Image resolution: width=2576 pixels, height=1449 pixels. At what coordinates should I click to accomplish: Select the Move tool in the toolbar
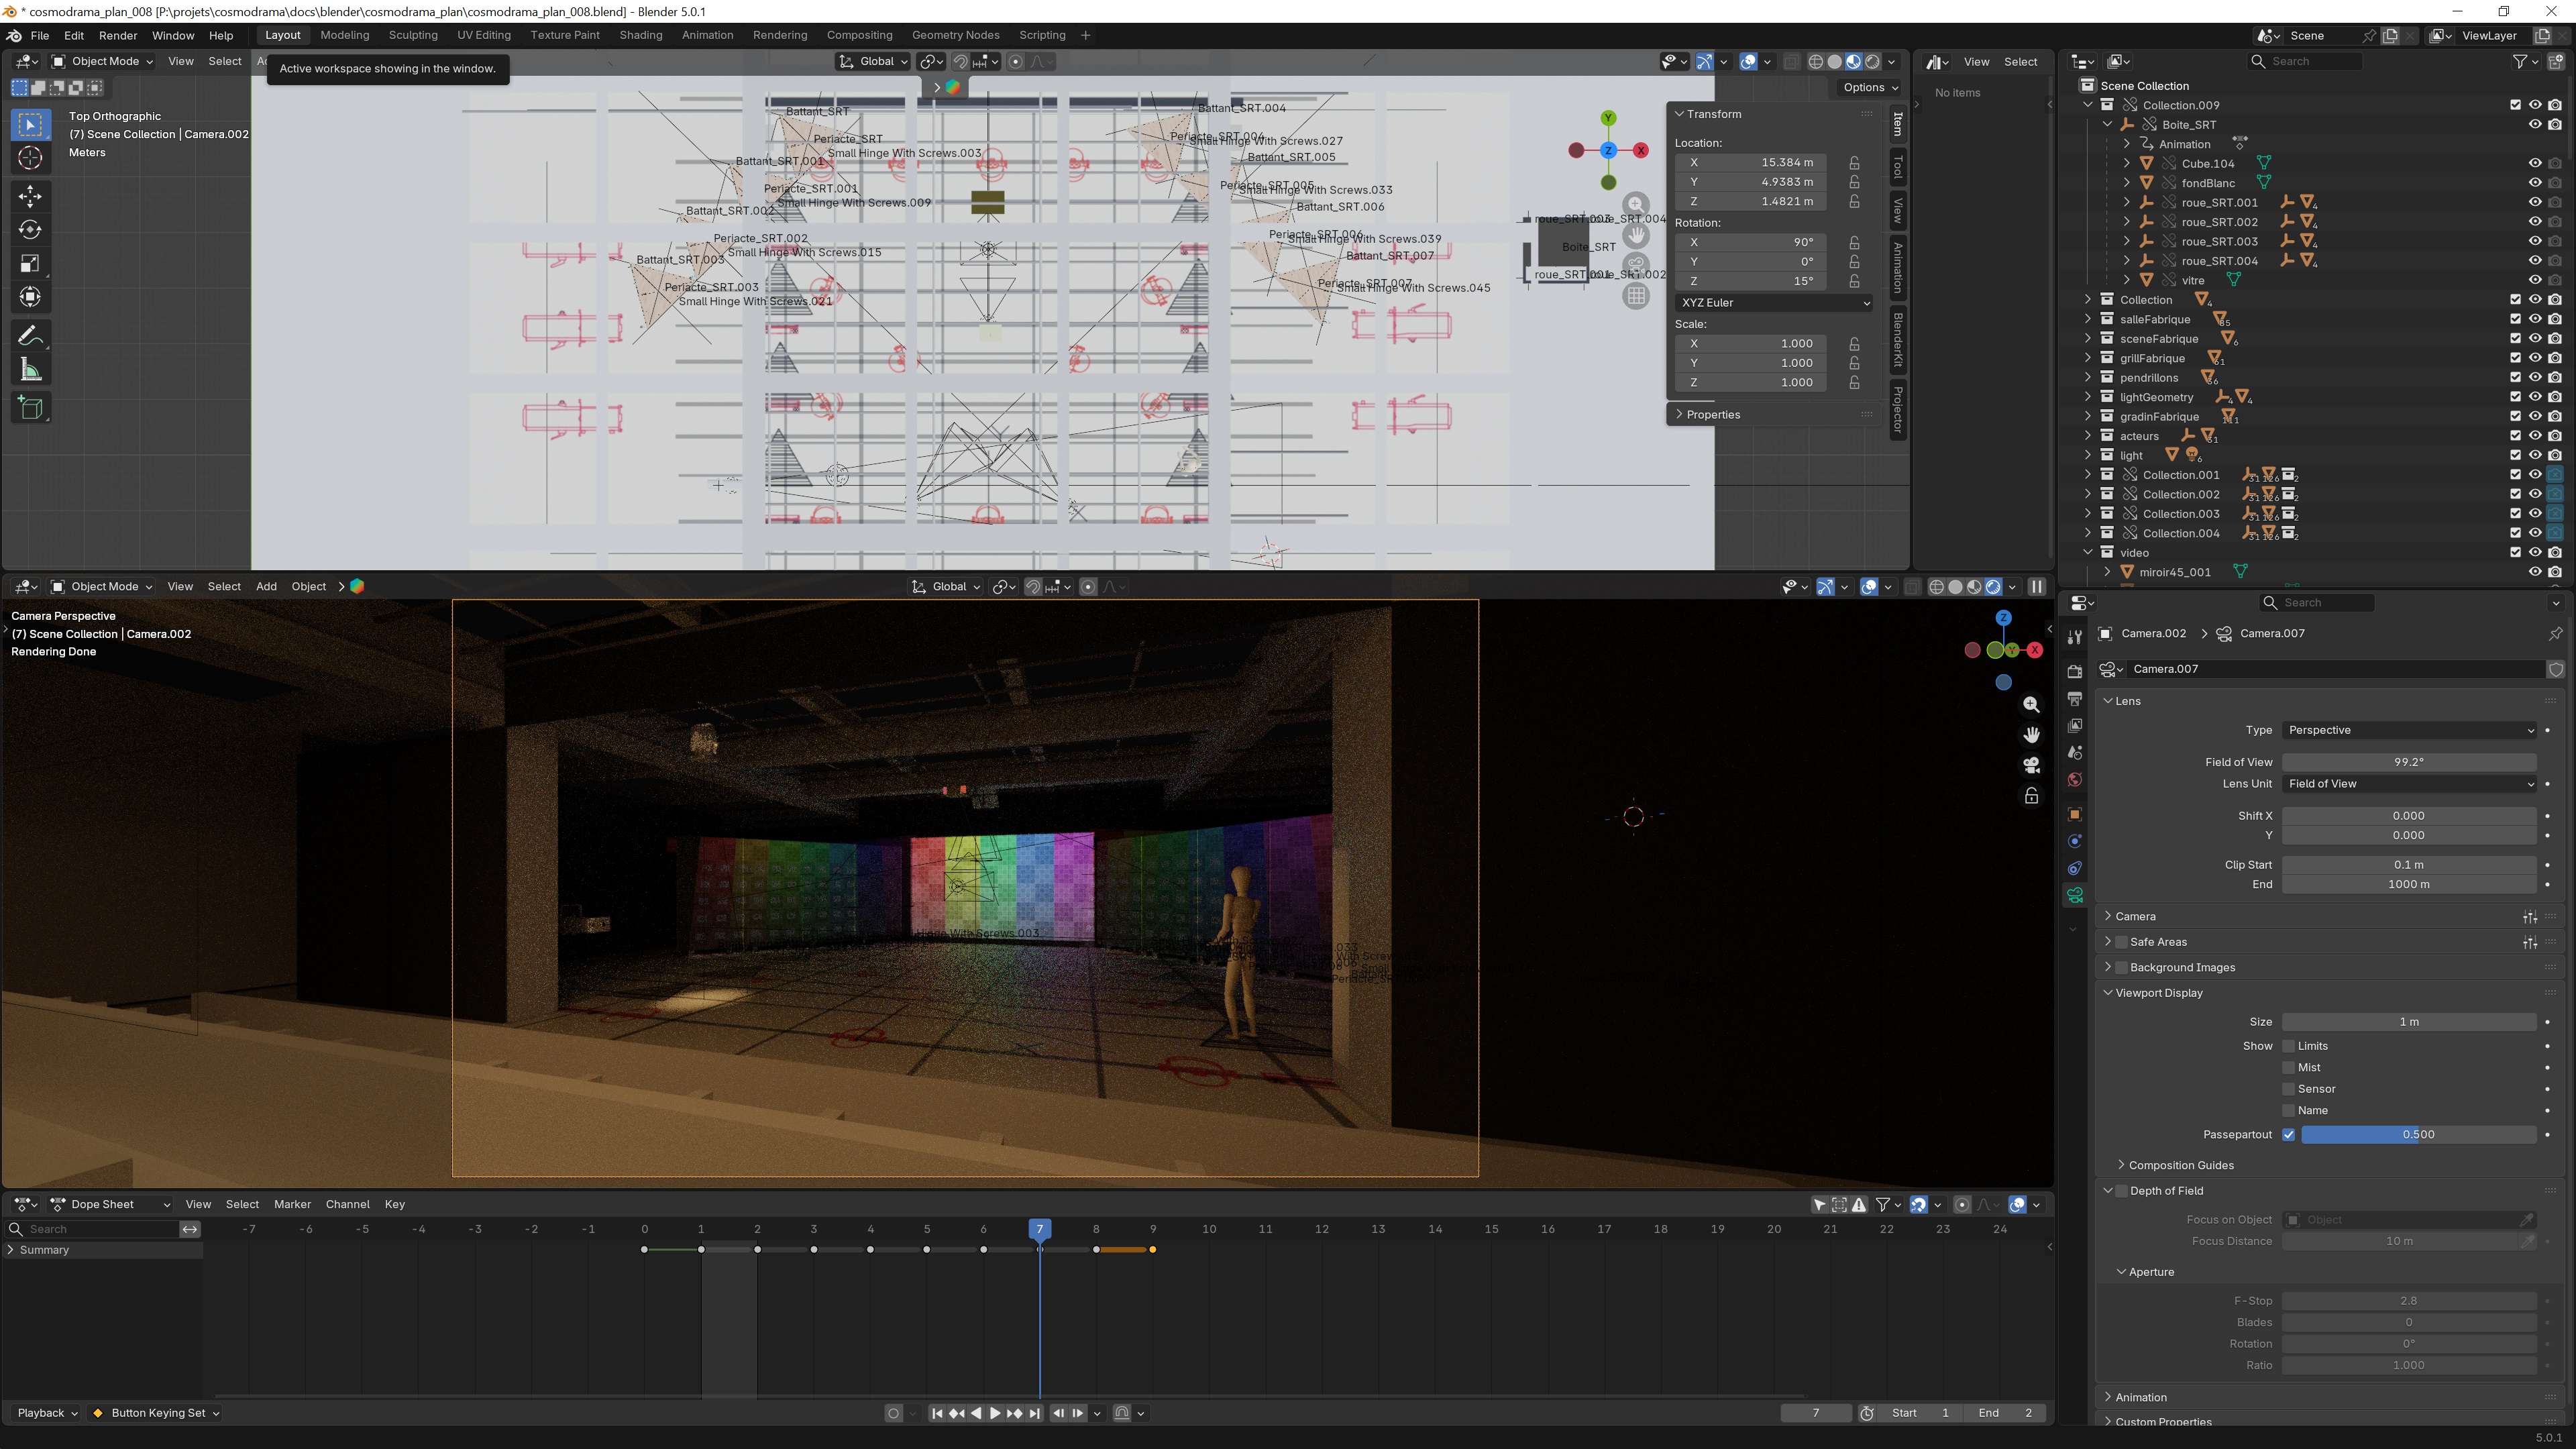(30, 195)
